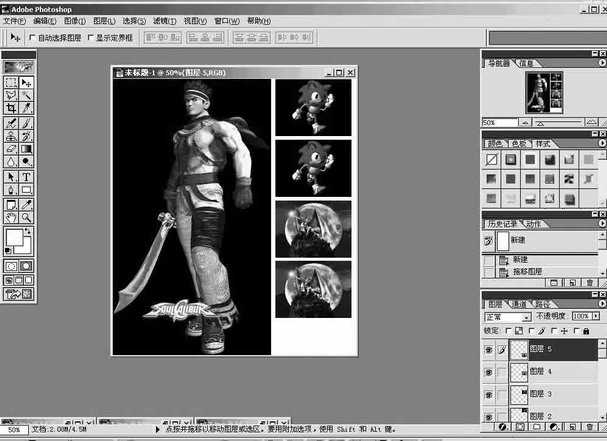The height and width of the screenshot is (441, 607).
Task: Select the Hand tool
Action: [11, 216]
